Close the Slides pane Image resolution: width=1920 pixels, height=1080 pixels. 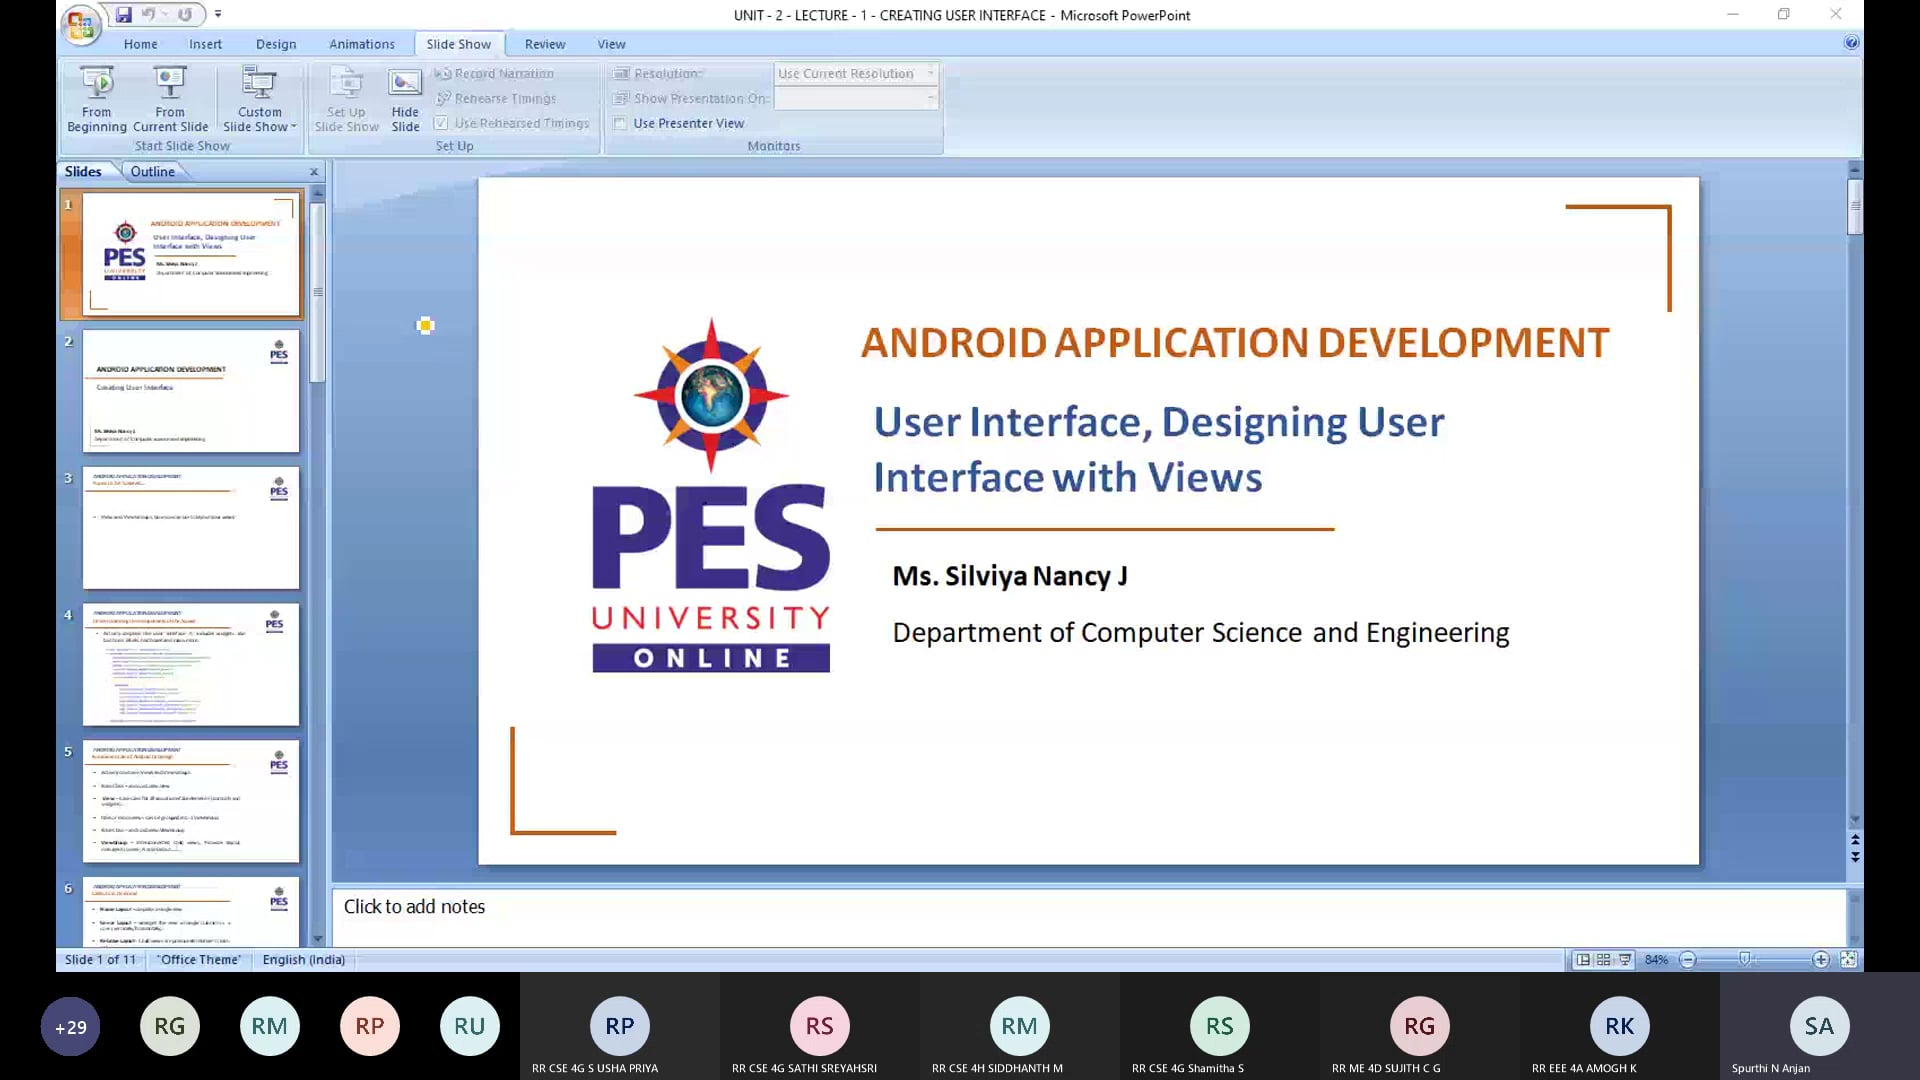coord(313,171)
